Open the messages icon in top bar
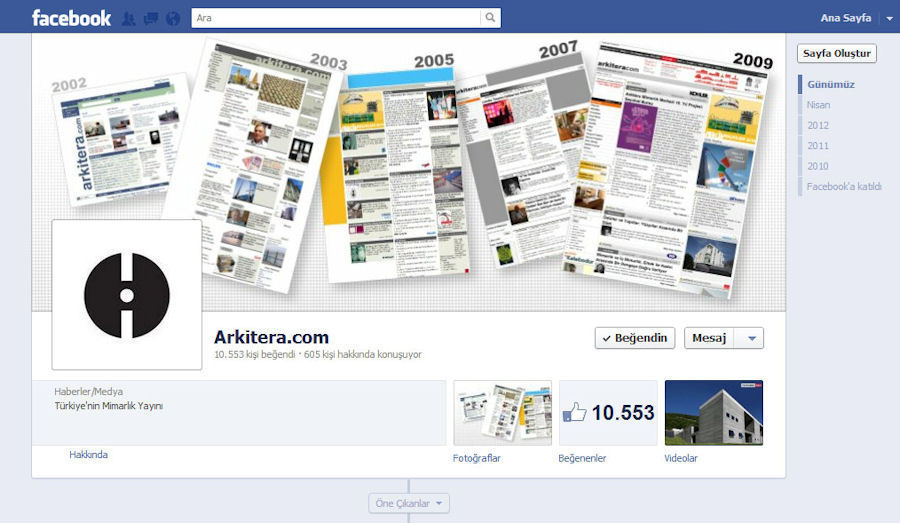 tap(151, 19)
